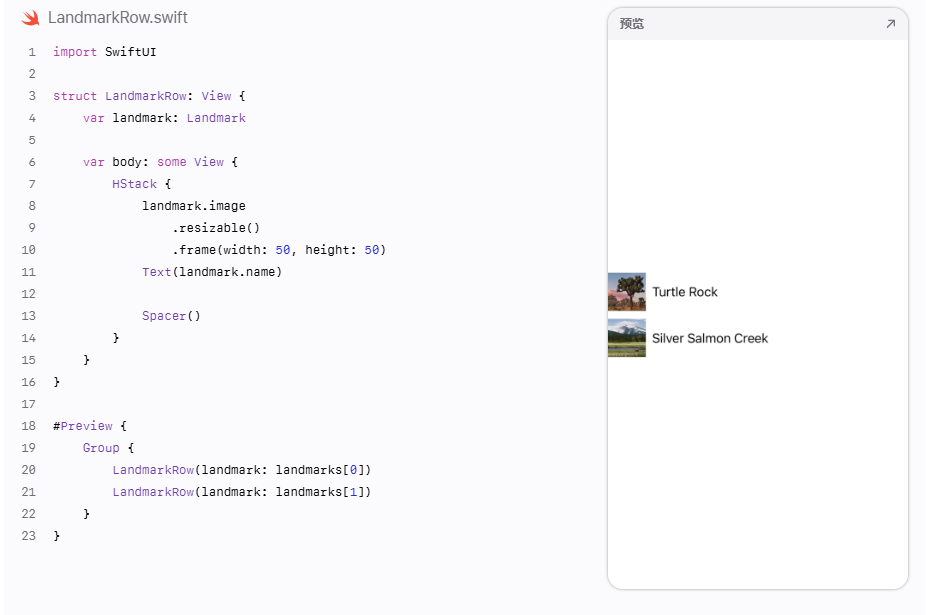Select the Silver Salmon Creek row text
Screen dimensions: 926x615
710,338
